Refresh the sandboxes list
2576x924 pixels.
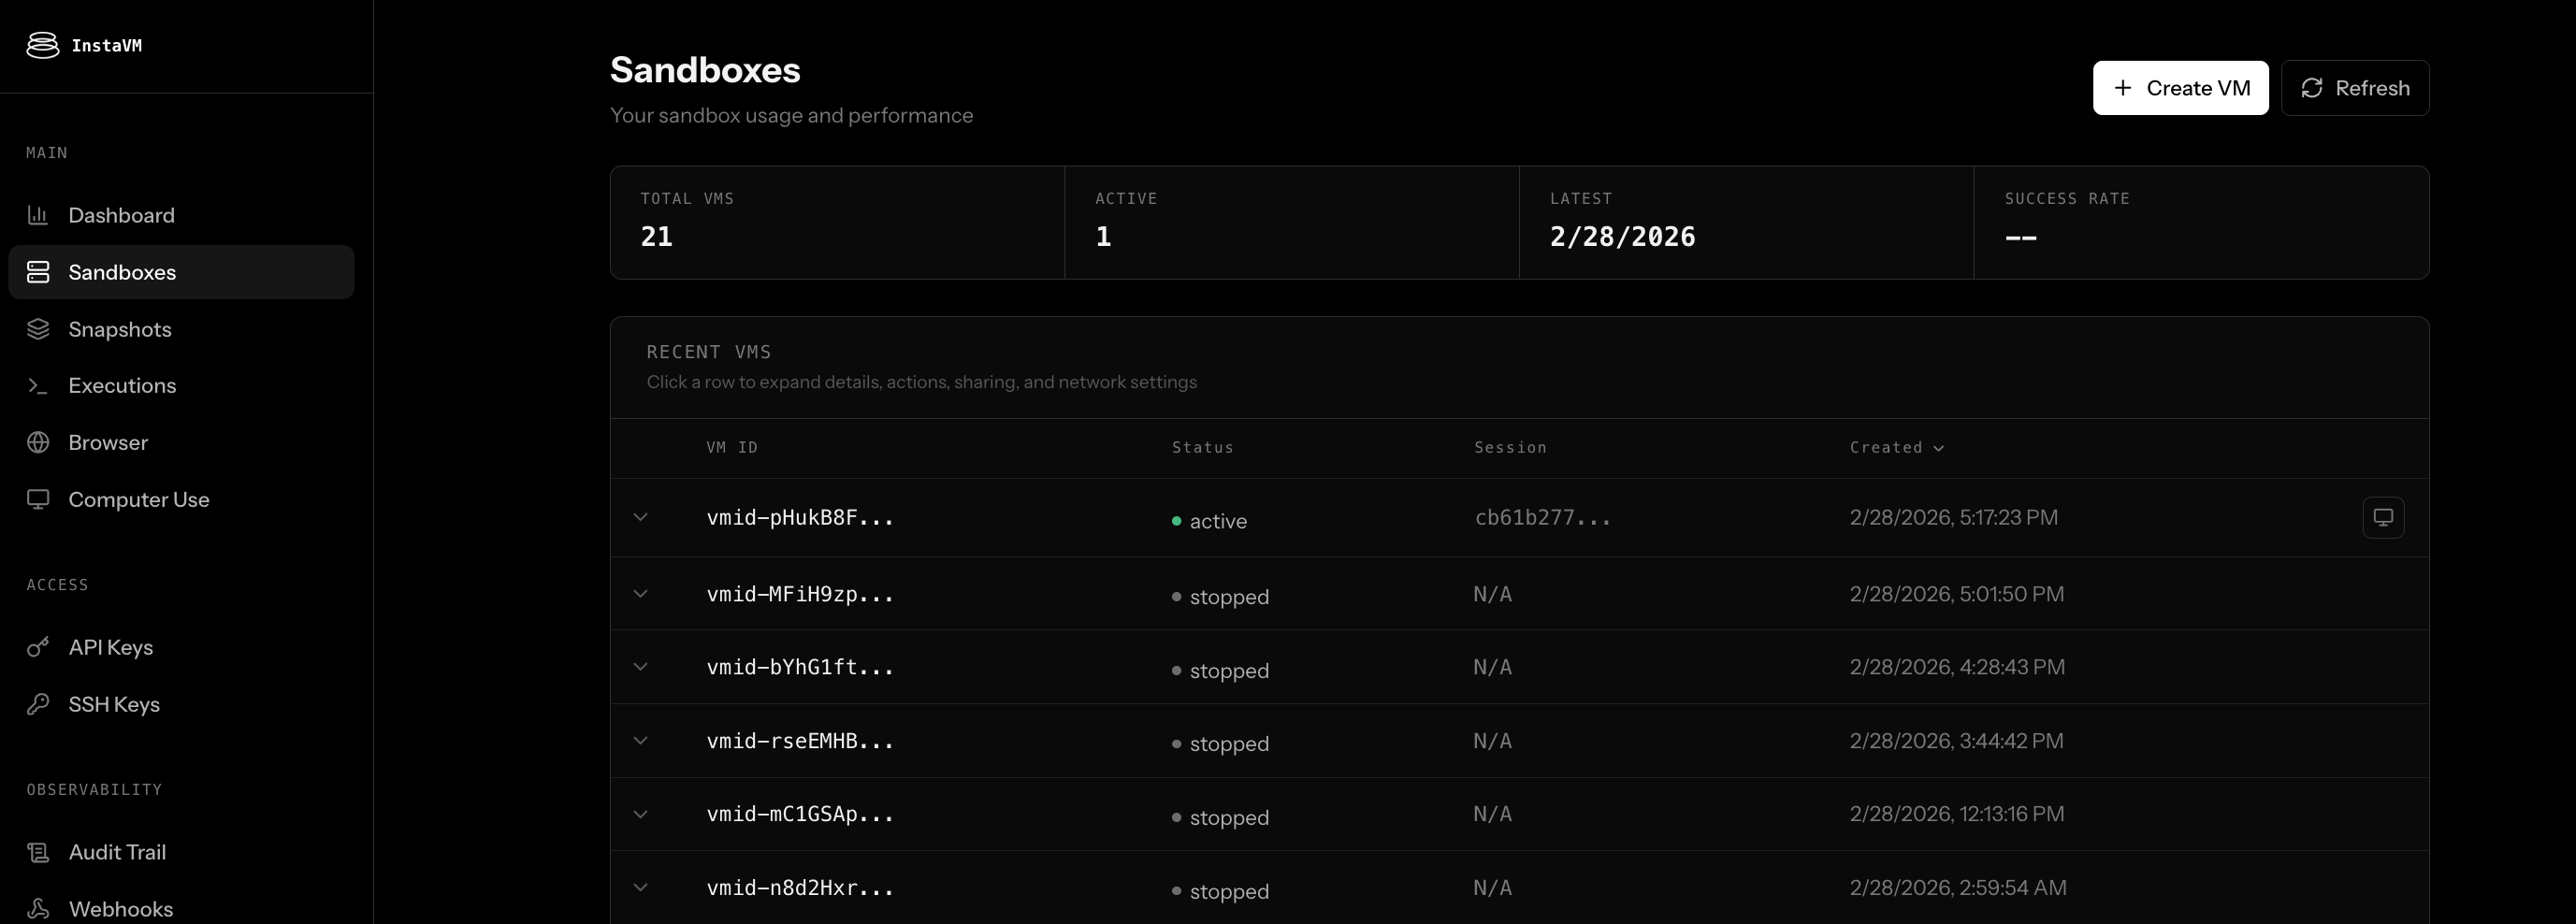click(x=2355, y=88)
